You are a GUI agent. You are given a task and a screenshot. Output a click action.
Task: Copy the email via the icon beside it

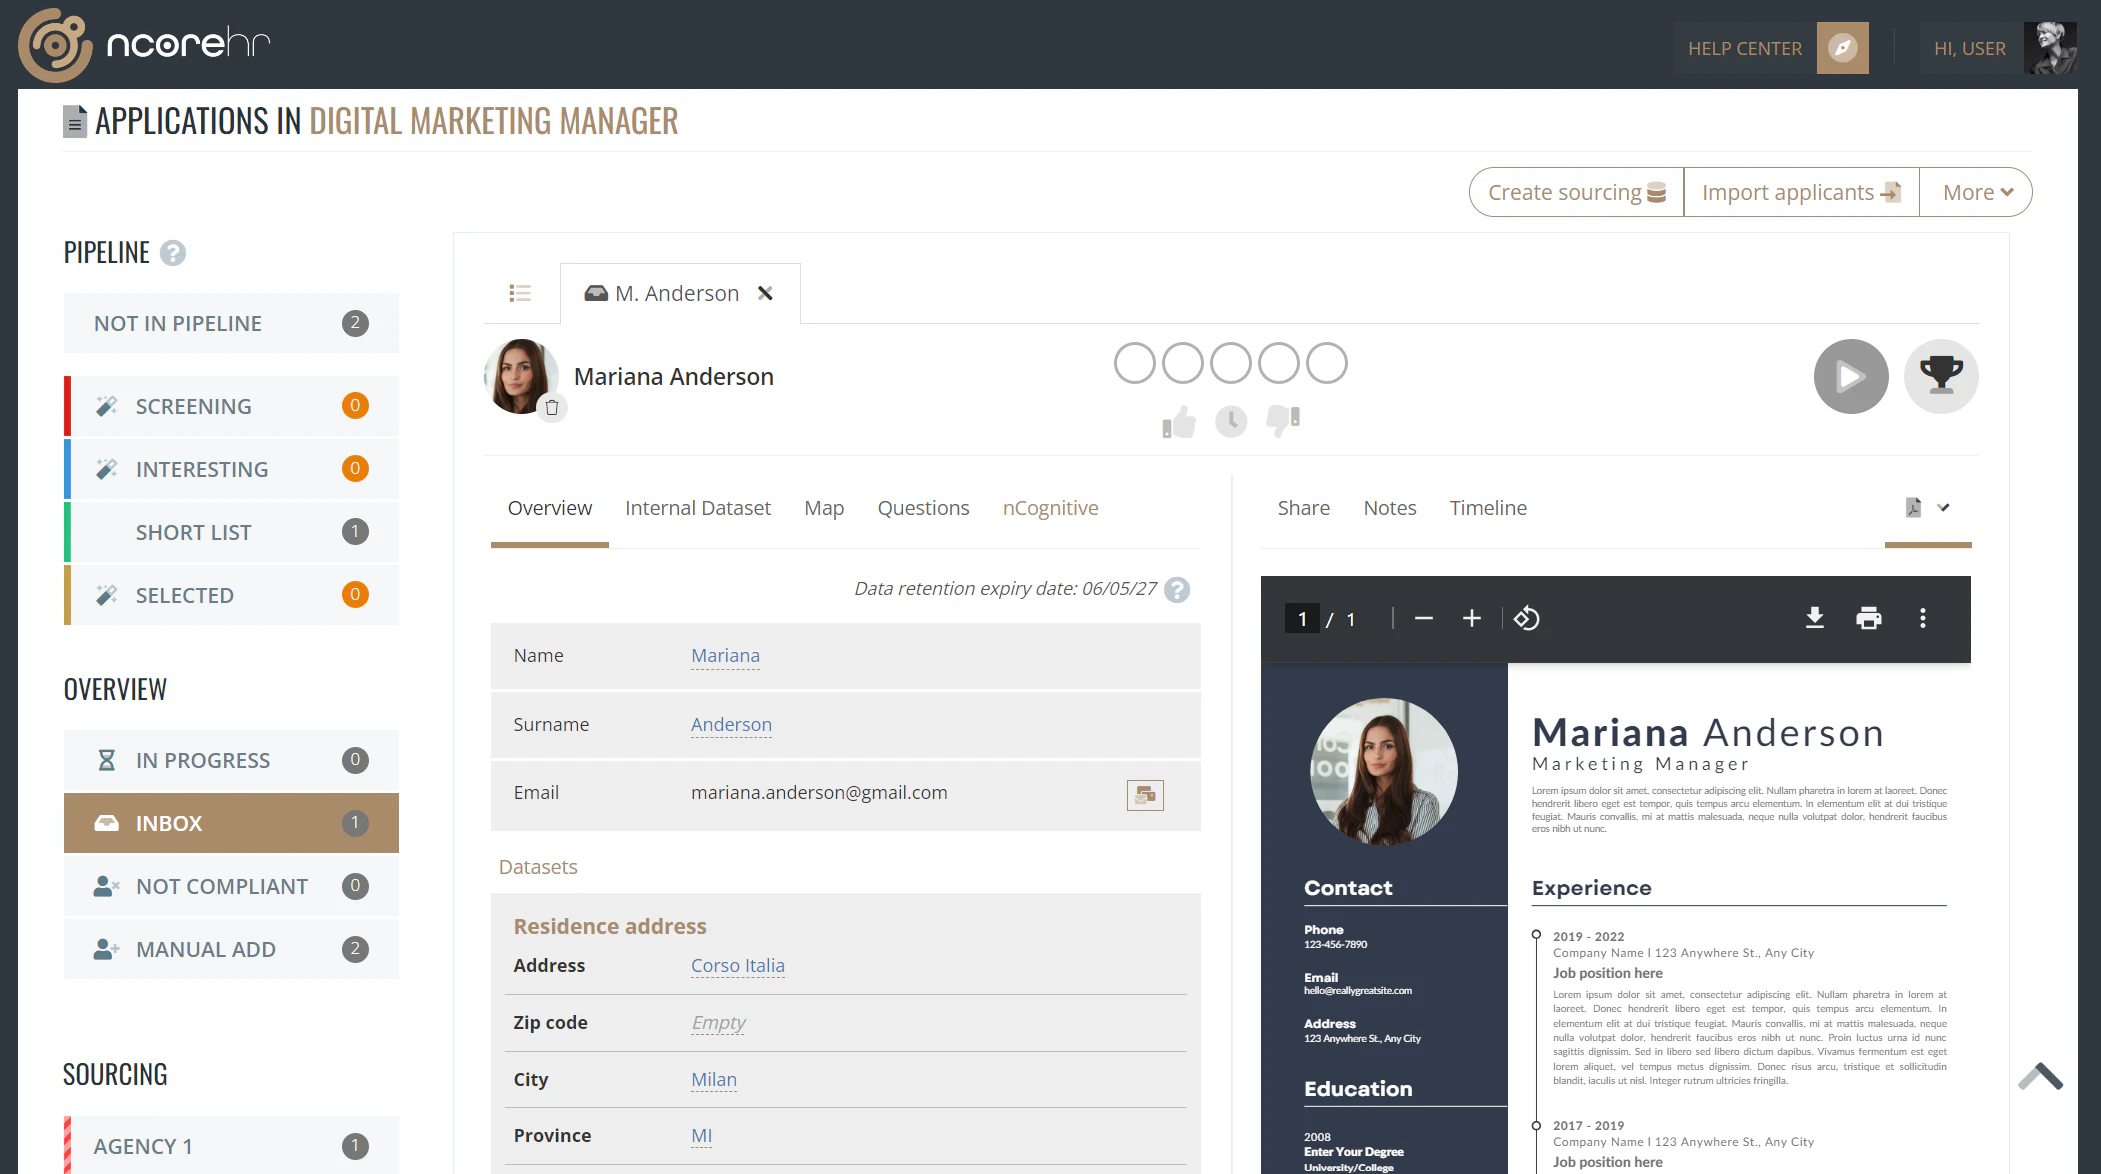1146,795
